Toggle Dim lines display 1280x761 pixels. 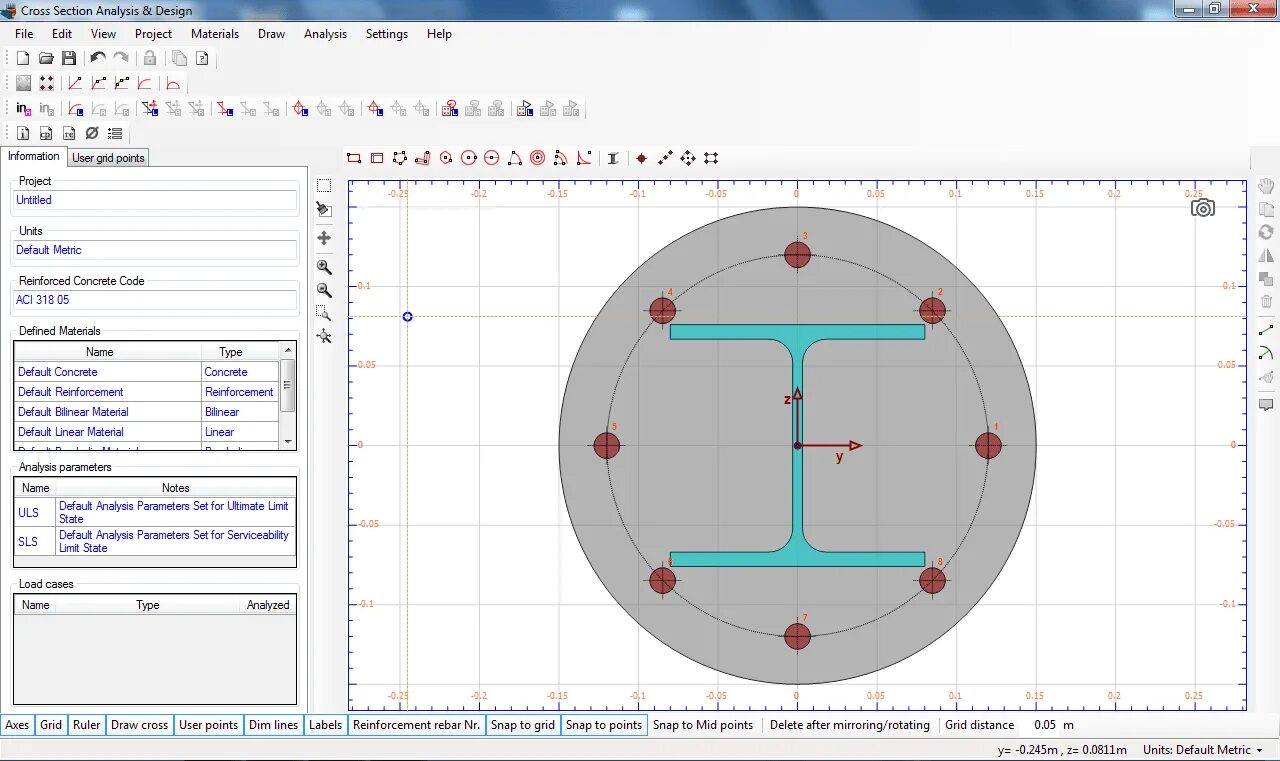coord(273,725)
